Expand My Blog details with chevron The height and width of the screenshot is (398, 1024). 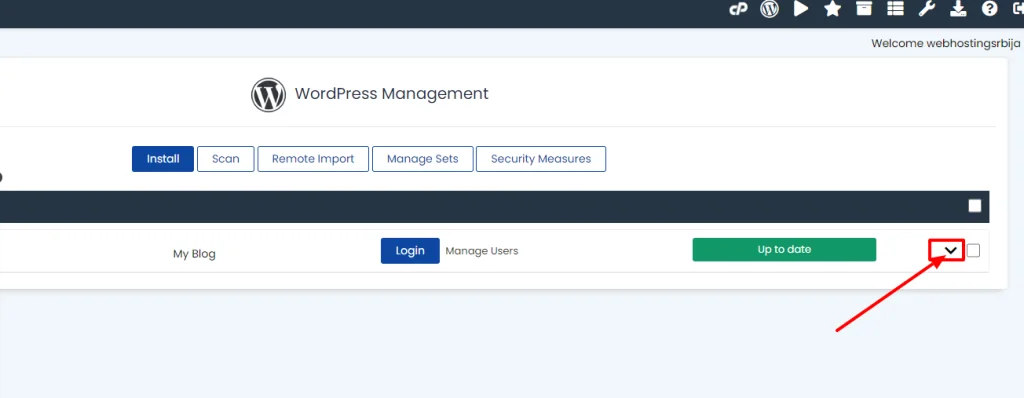(951, 250)
